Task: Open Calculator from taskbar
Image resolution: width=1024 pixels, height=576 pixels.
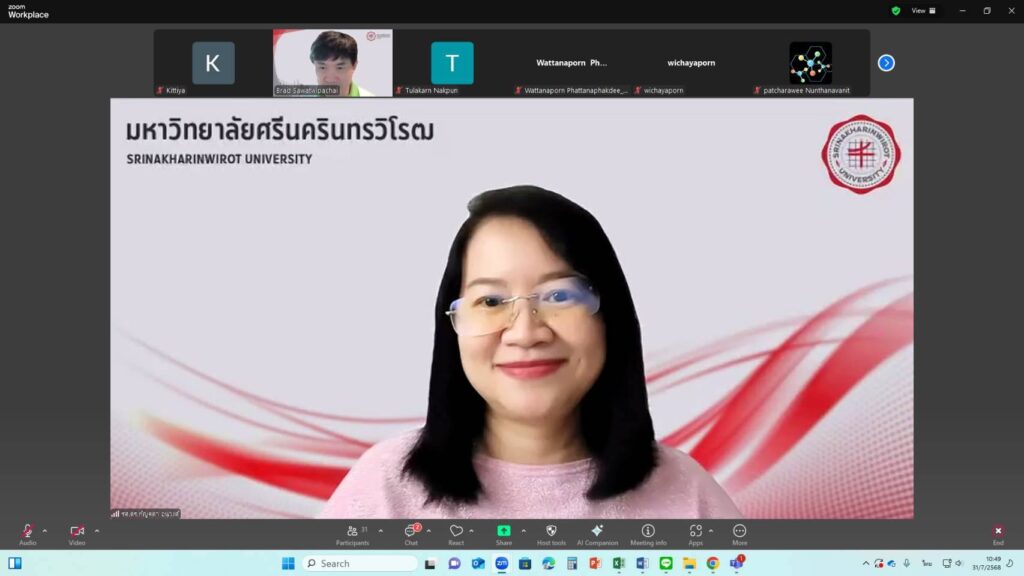Action: pyautogui.click(x=572, y=564)
